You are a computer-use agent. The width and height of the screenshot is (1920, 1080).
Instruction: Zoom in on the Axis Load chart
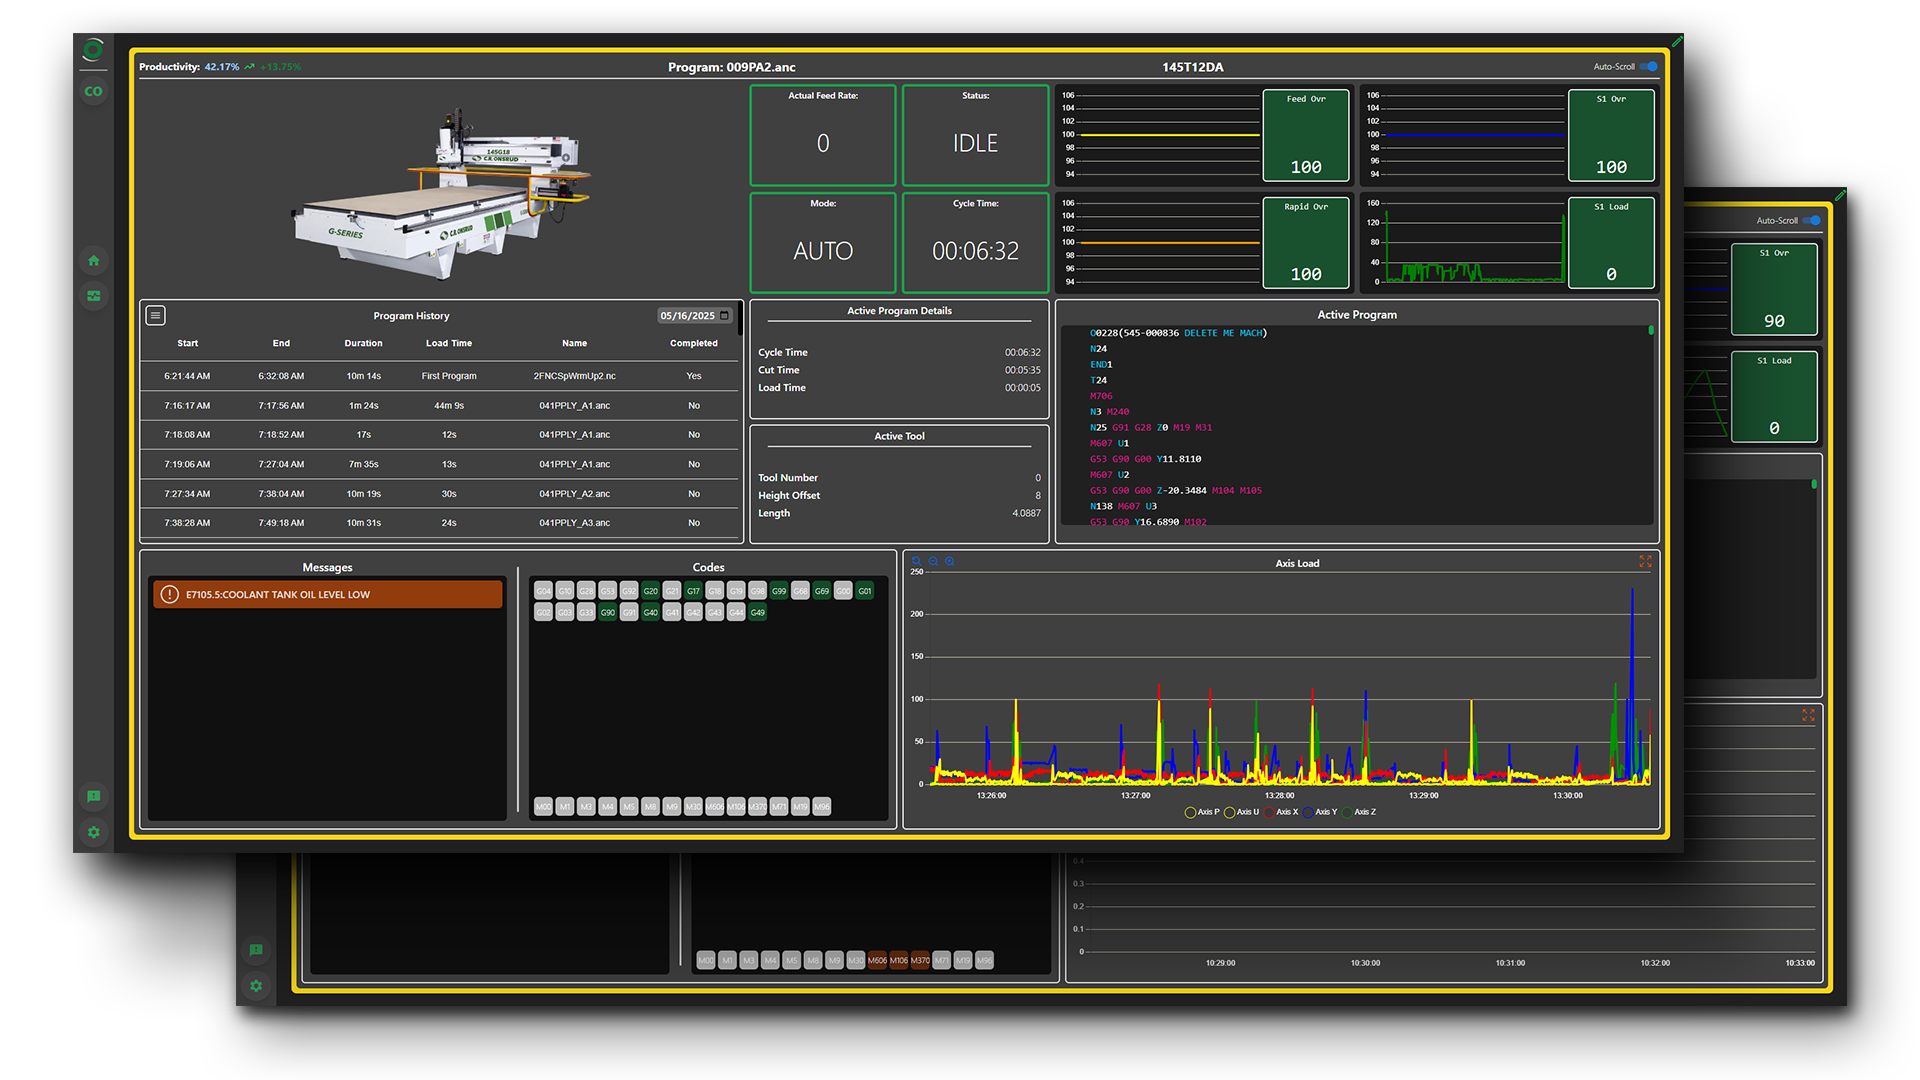pyautogui.click(x=949, y=561)
